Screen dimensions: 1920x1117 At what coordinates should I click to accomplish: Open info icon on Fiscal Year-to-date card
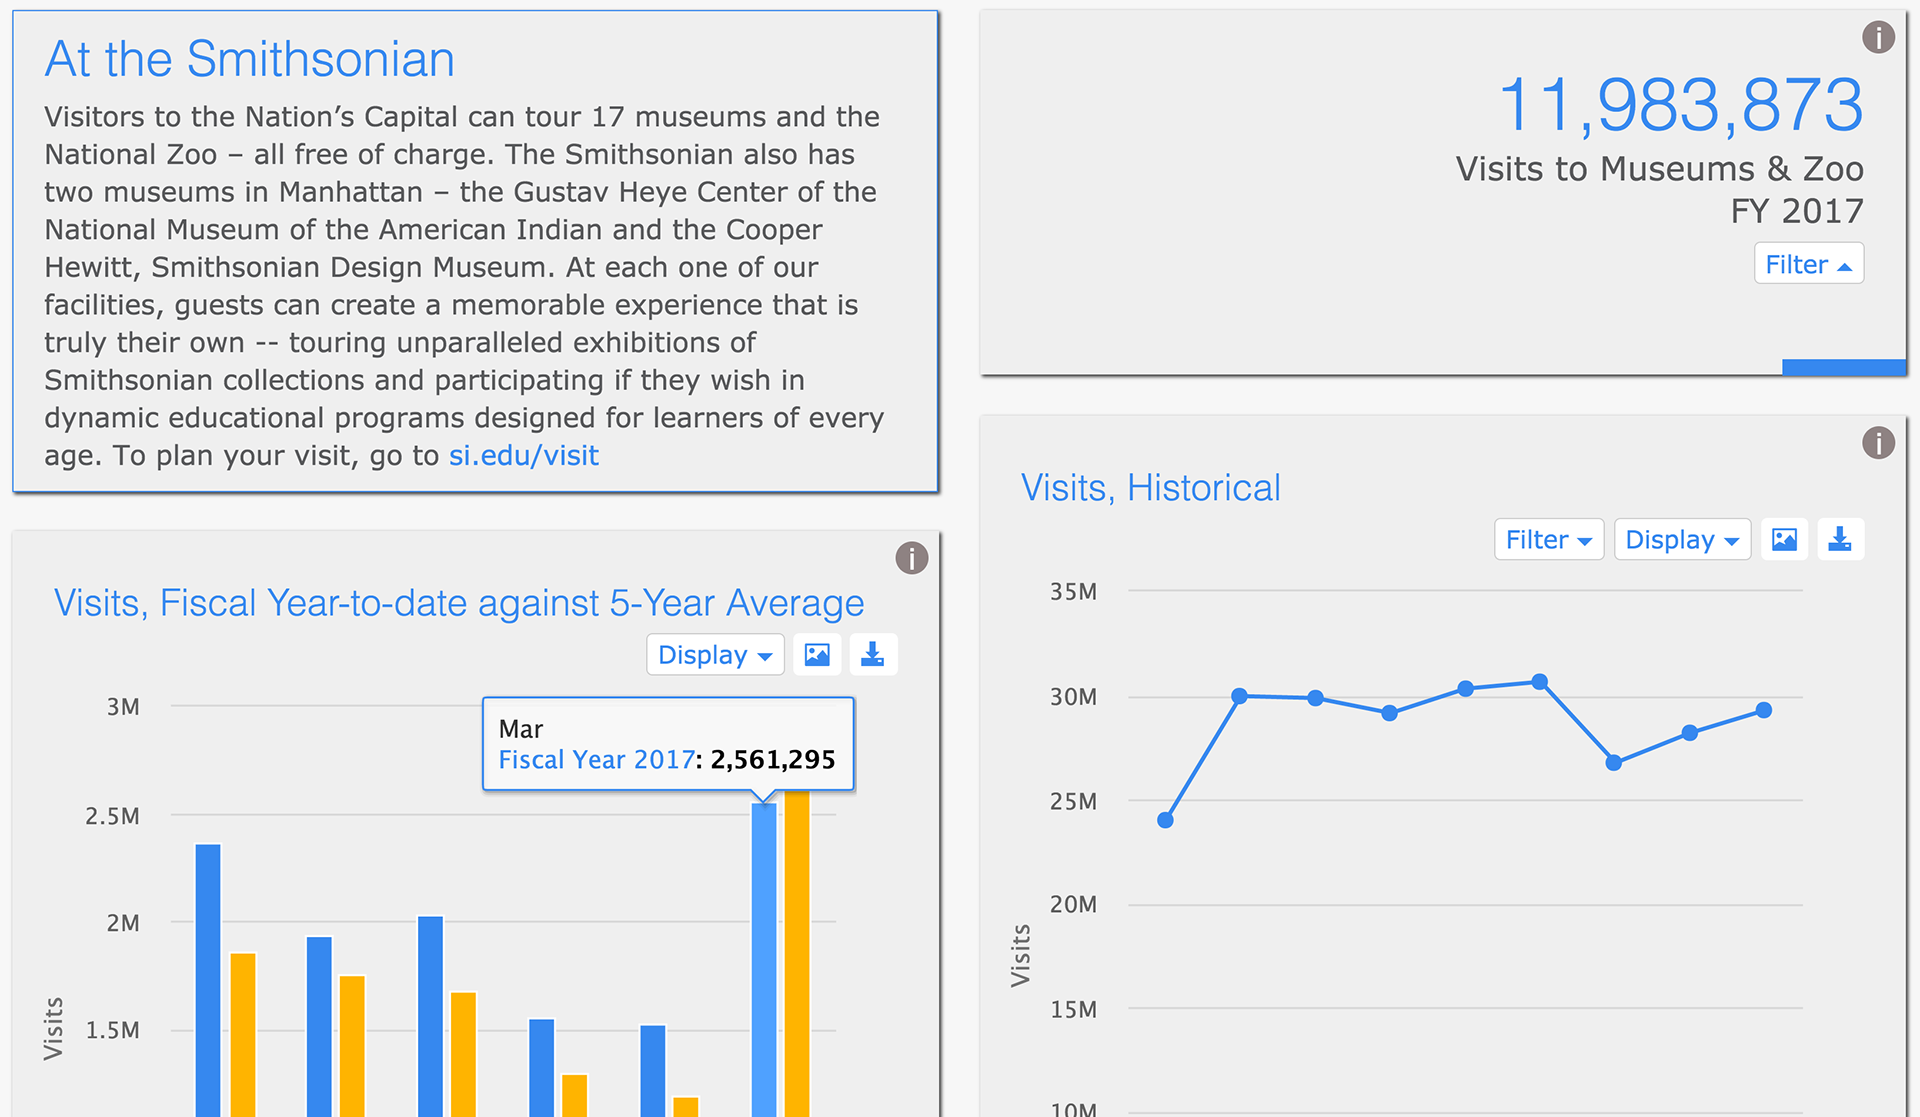coord(911,558)
